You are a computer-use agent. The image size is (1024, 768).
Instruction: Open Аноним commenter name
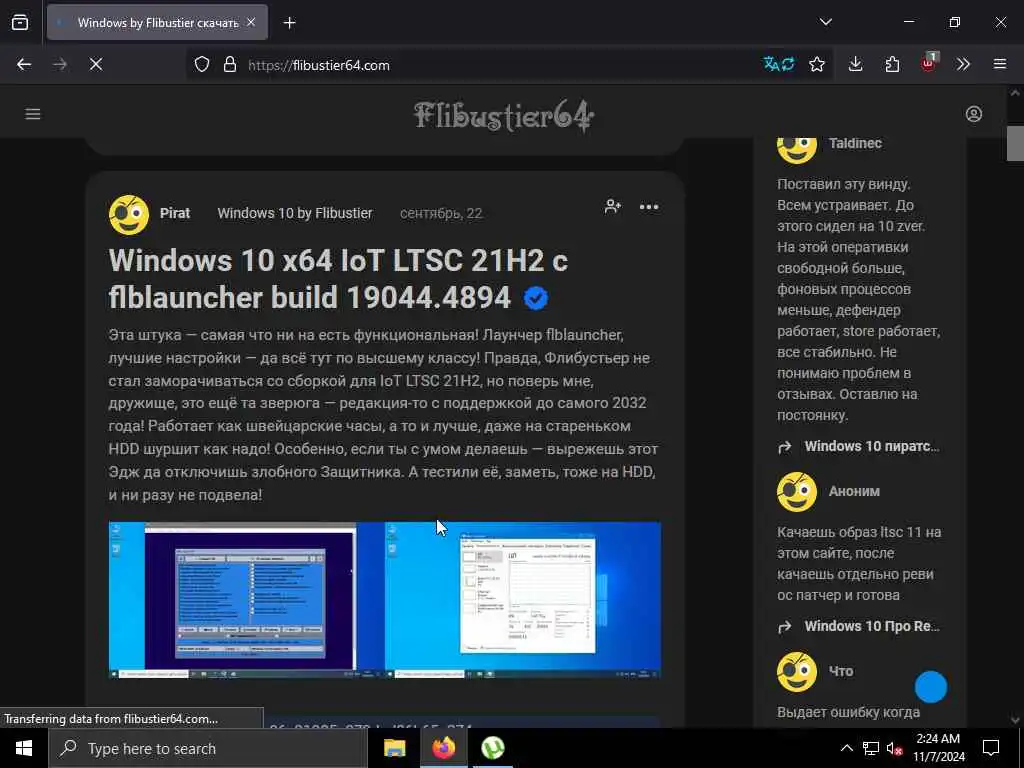[x=854, y=491]
